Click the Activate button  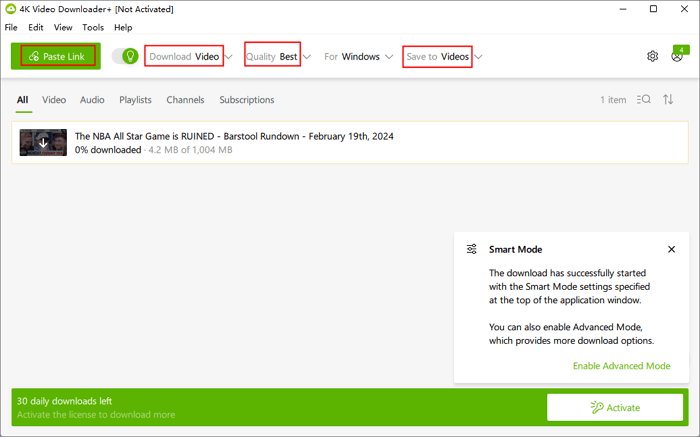point(615,408)
